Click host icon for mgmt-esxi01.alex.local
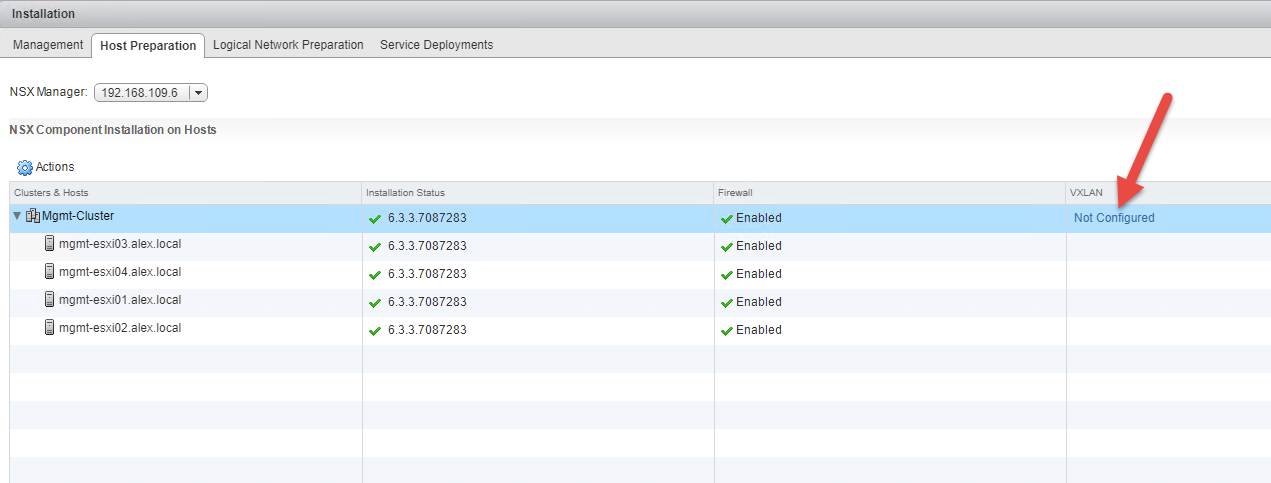 (50, 300)
